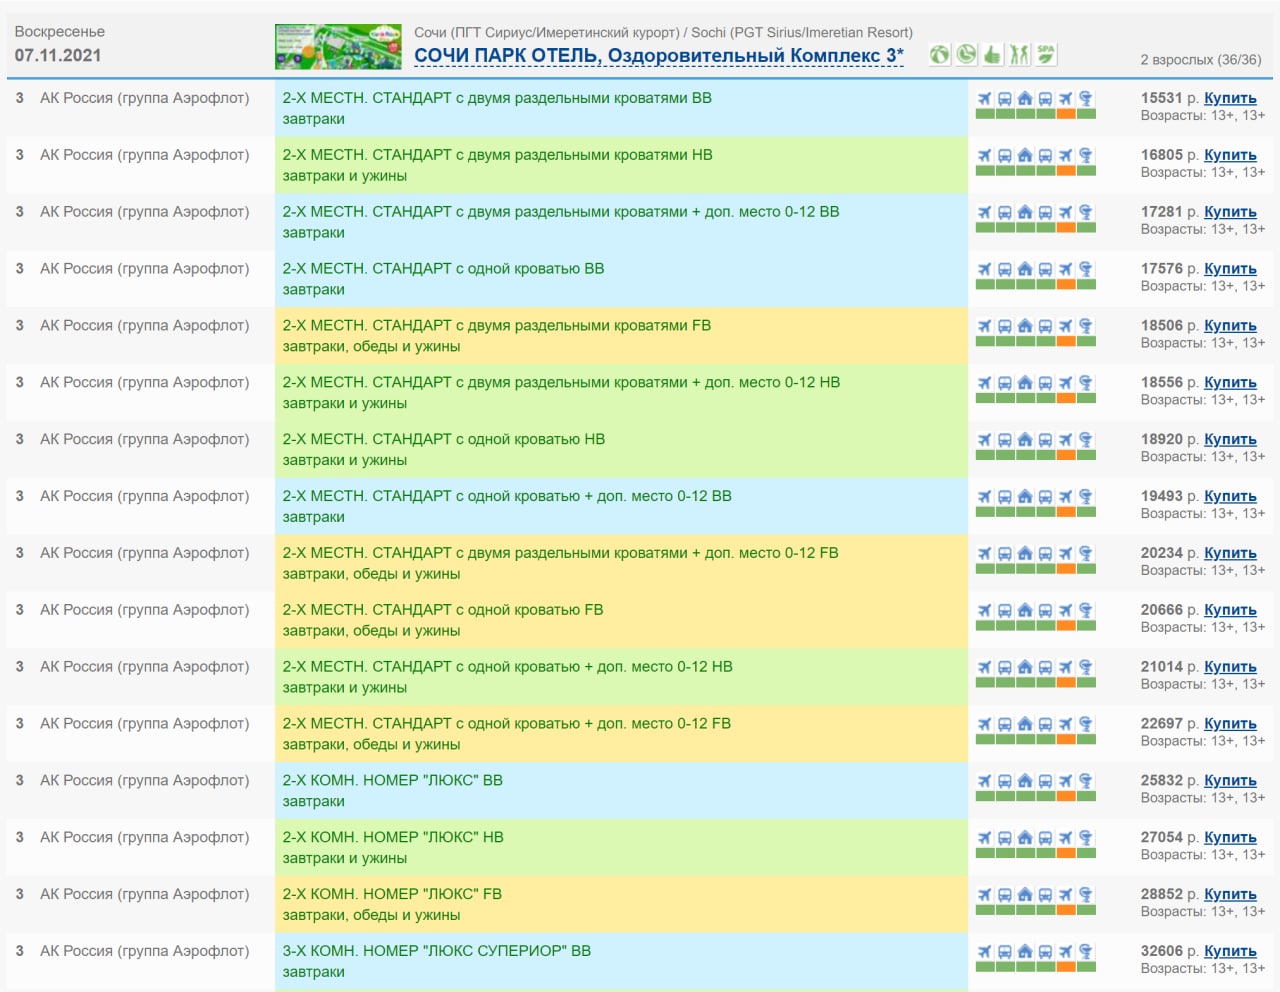The height and width of the screenshot is (992, 1280).
Task: Click the medical cup icon in the 17281 р. row
Action: pyautogui.click(x=1086, y=213)
